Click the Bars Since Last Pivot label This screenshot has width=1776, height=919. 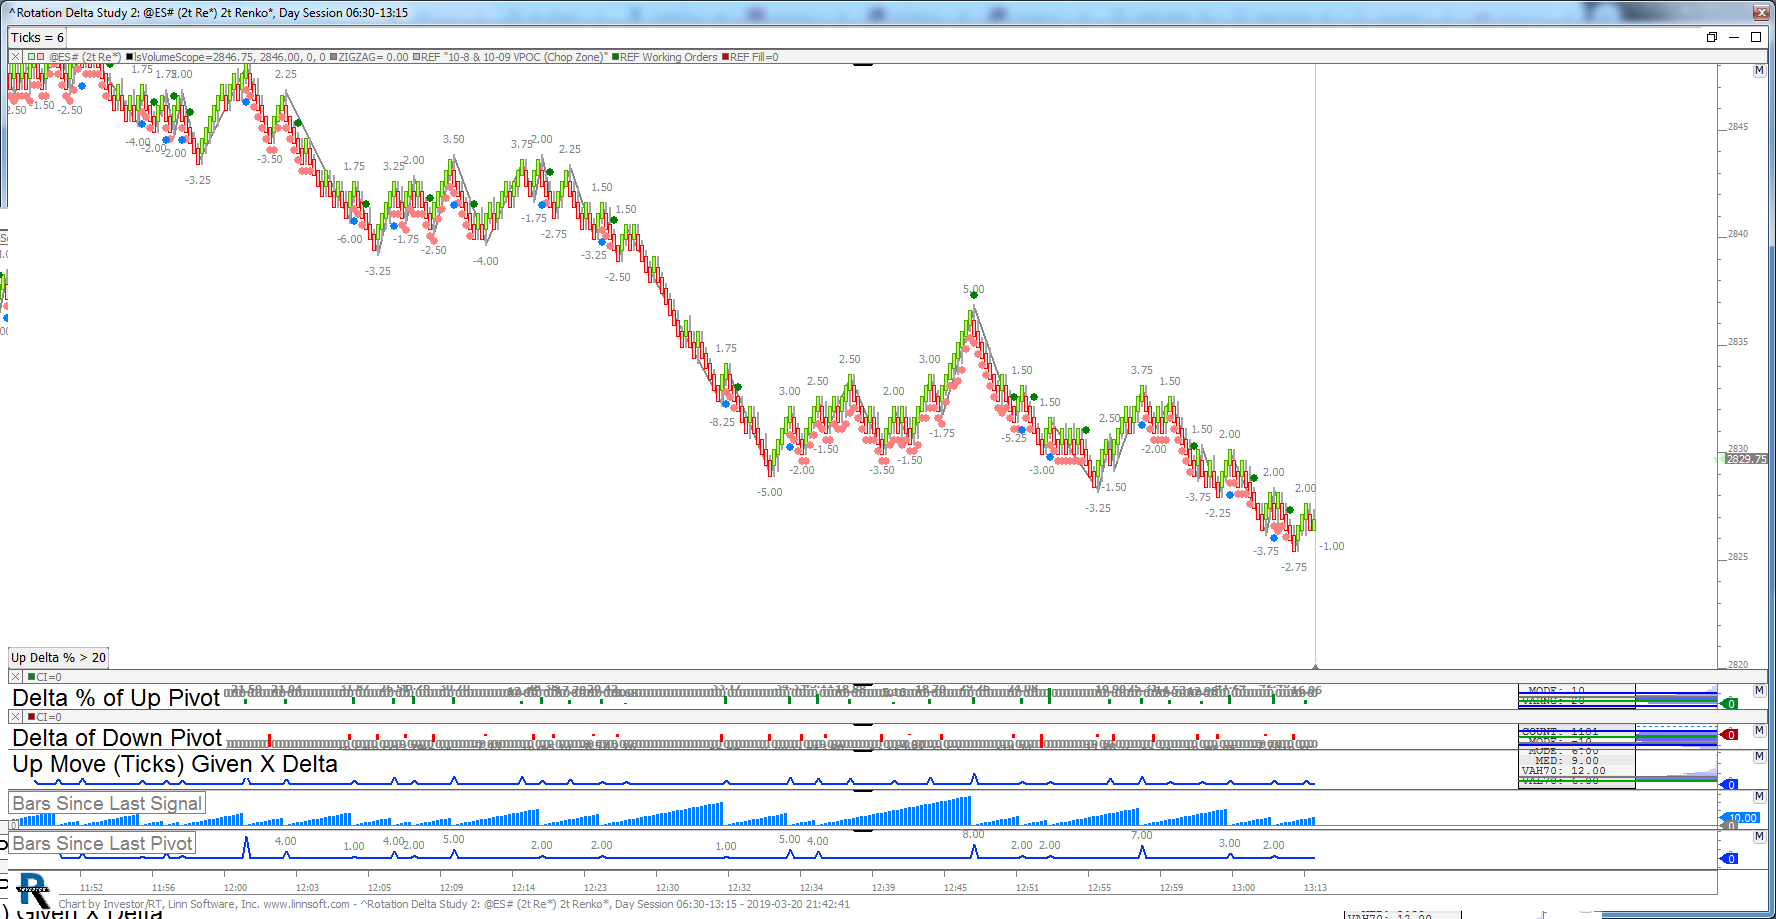click(x=102, y=843)
